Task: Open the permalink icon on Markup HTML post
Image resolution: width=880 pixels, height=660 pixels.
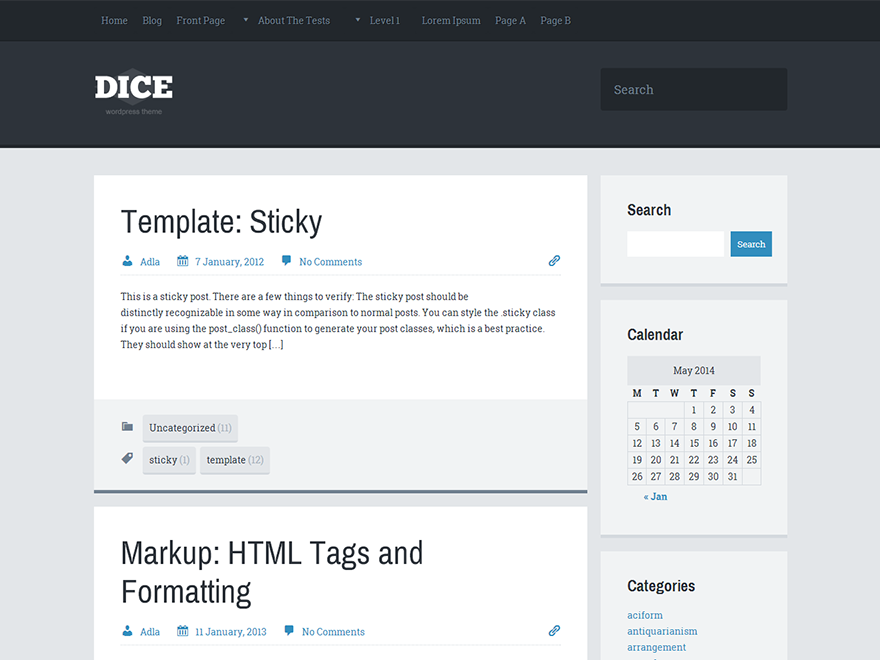Action: pos(554,630)
